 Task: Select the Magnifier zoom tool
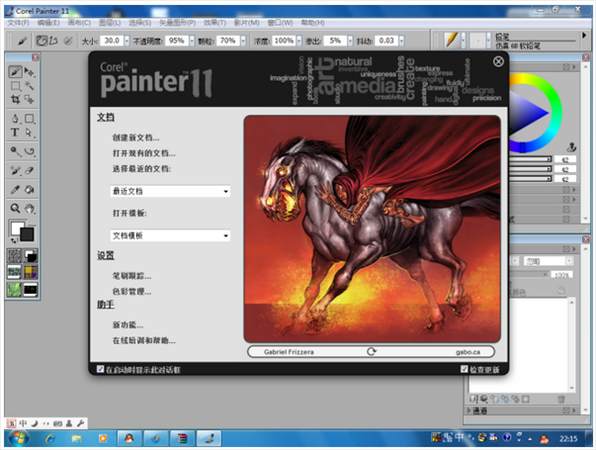click(x=15, y=208)
